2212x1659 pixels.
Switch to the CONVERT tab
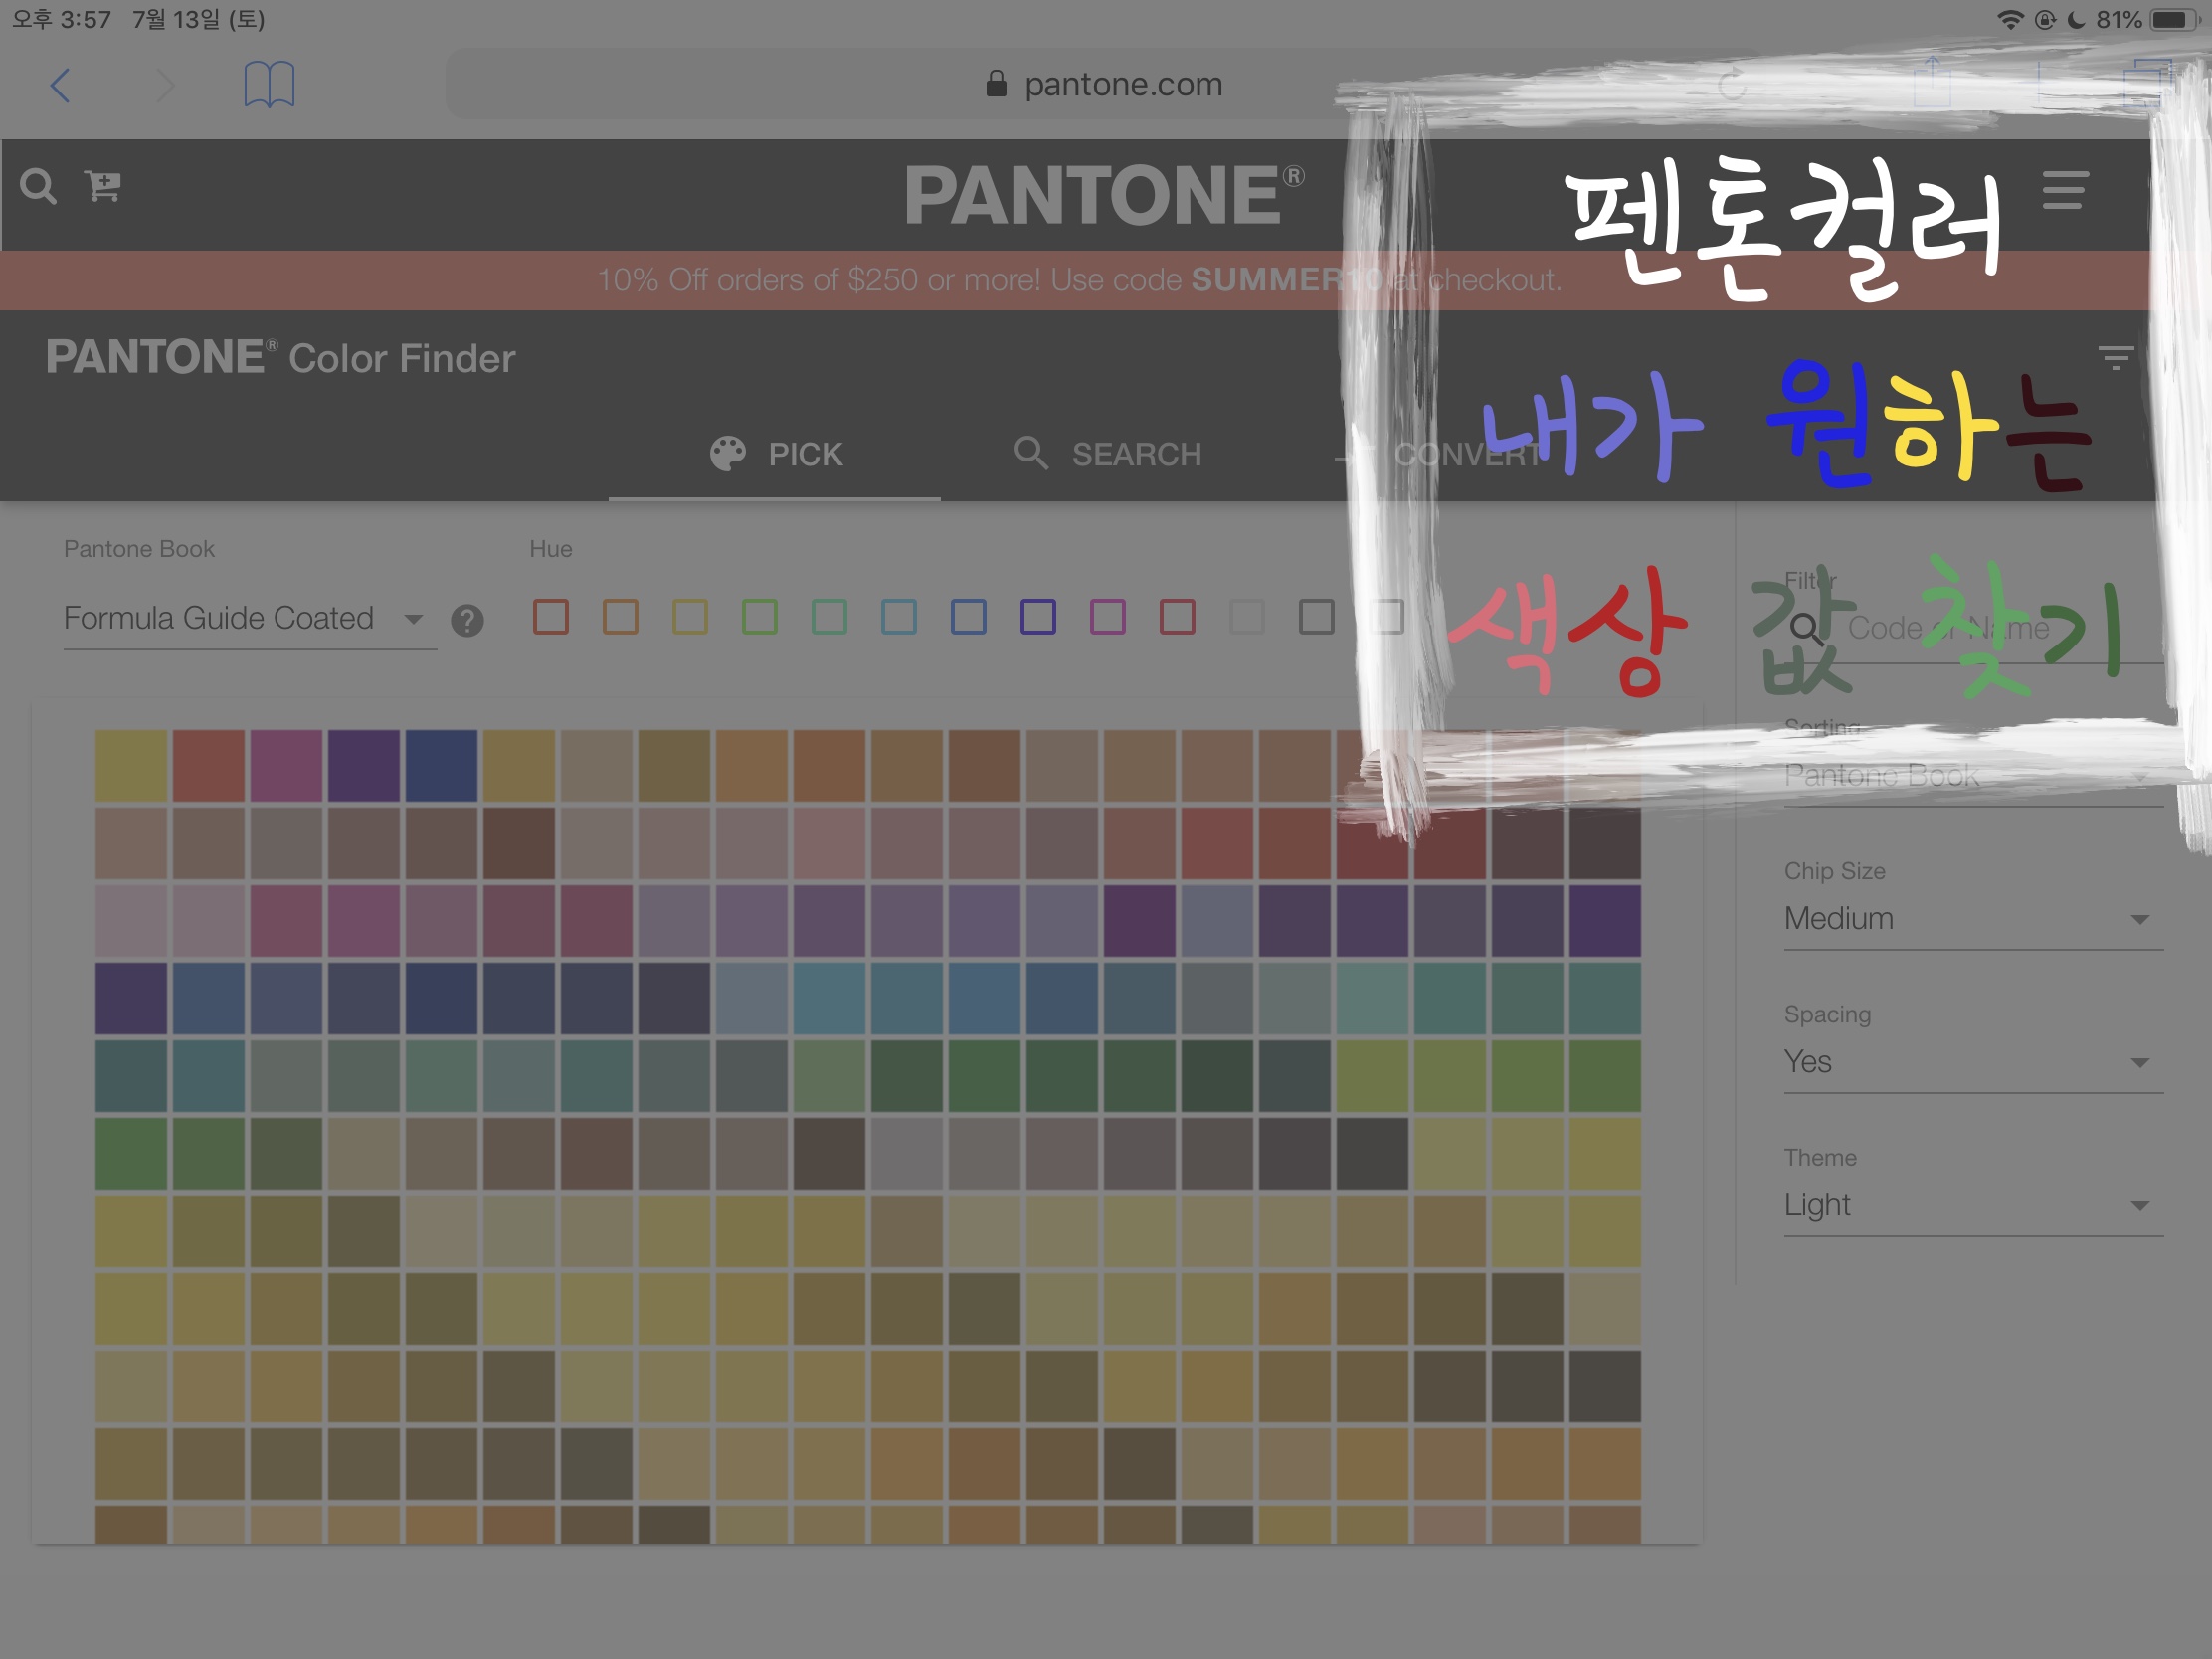[1440, 455]
